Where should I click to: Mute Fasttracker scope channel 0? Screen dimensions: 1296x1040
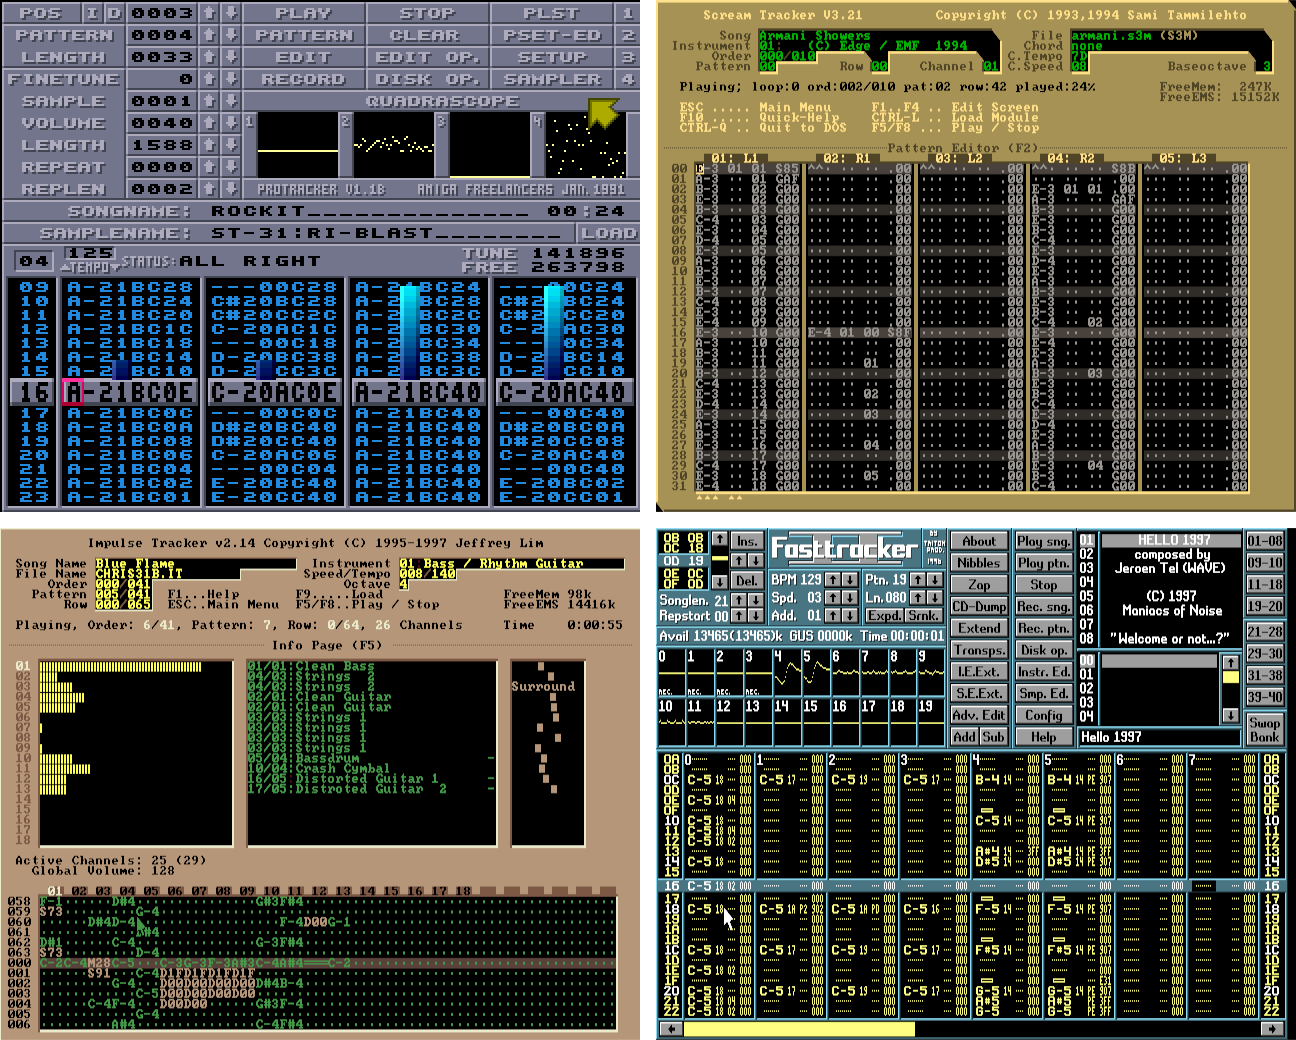pos(670,672)
